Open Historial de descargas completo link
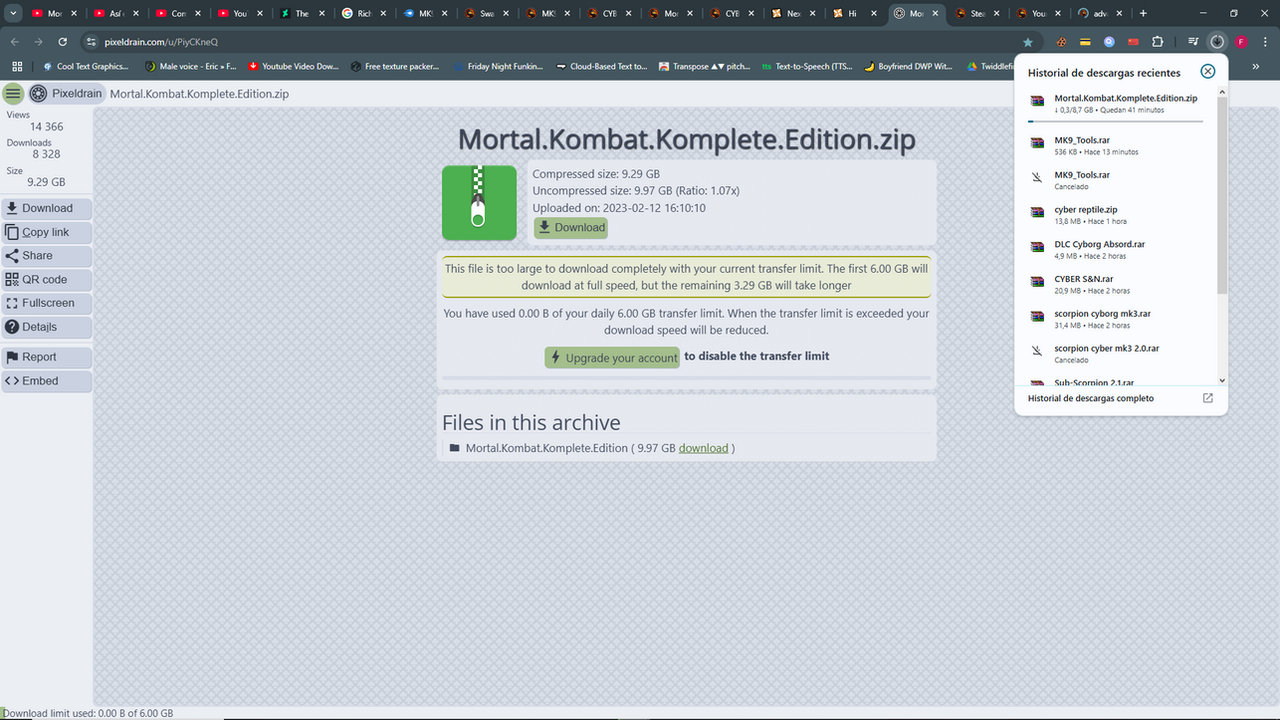Screen dimensions: 1280x720 point(1090,398)
